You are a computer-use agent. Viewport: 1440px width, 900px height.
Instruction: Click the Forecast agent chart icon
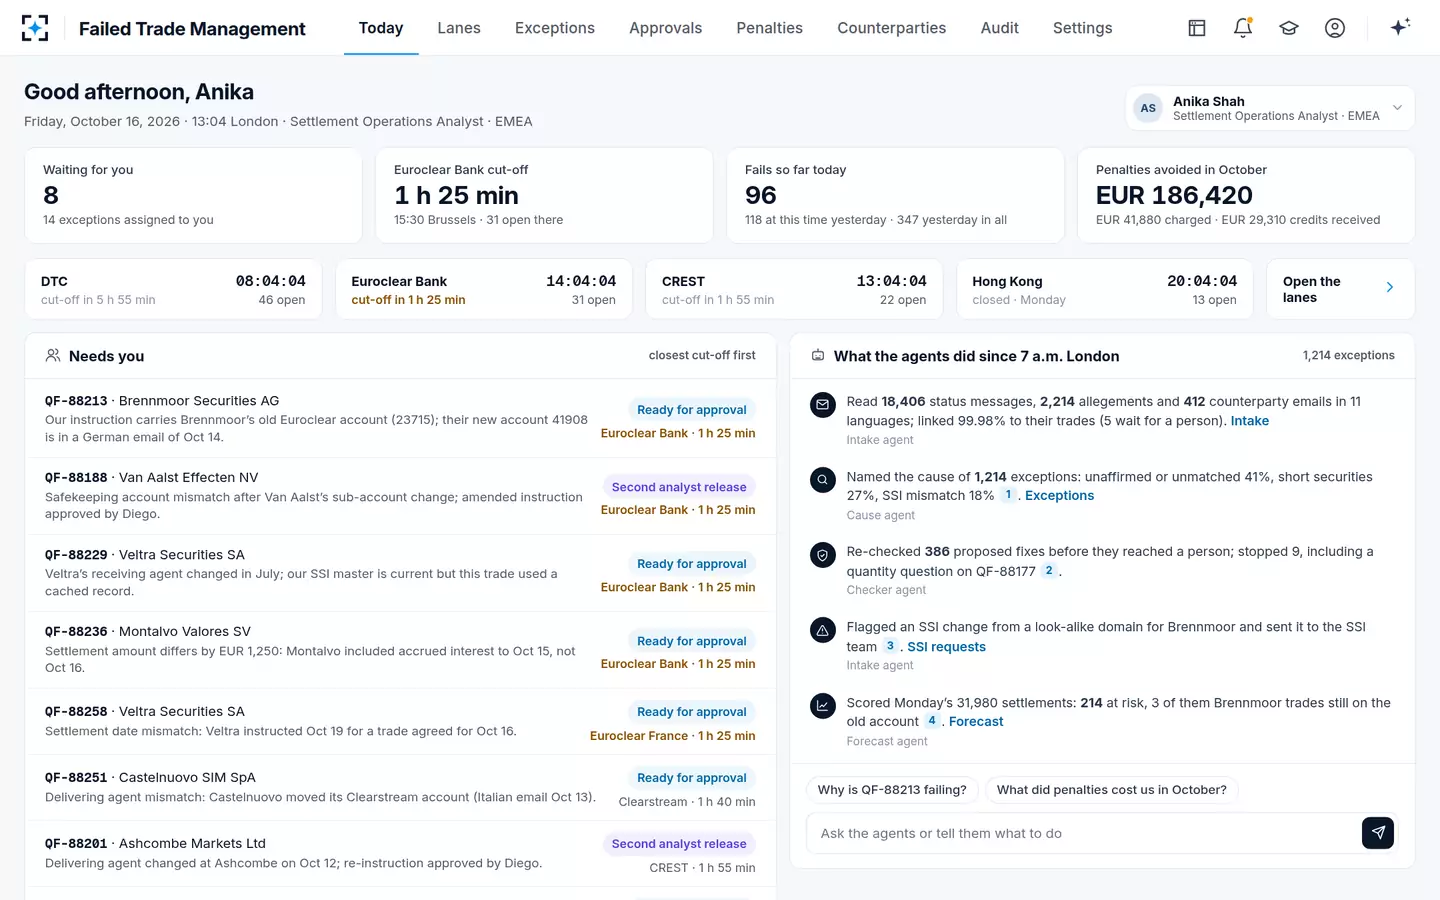coord(822,706)
